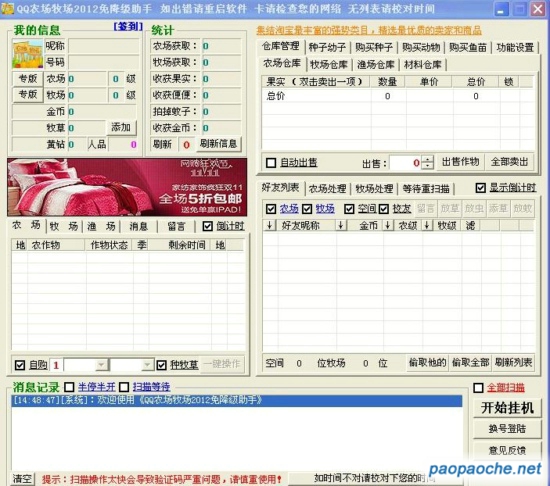Image resolution: width=550 pixels, height=486 pixels.
Task: Open the 牧 场 tab in lower left panel
Action: click(x=63, y=227)
